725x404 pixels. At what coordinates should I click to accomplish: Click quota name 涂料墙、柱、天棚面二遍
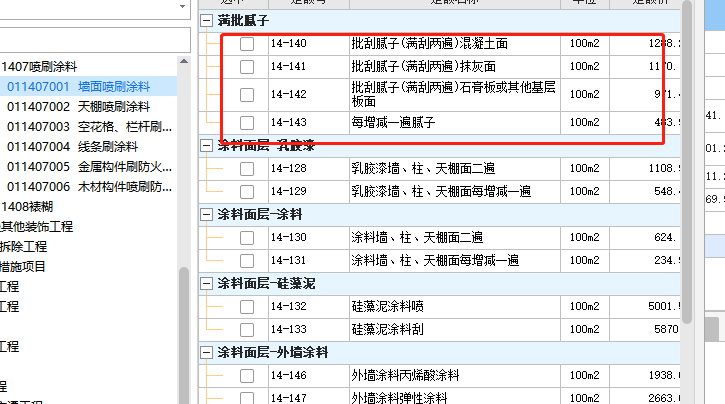[417, 238]
